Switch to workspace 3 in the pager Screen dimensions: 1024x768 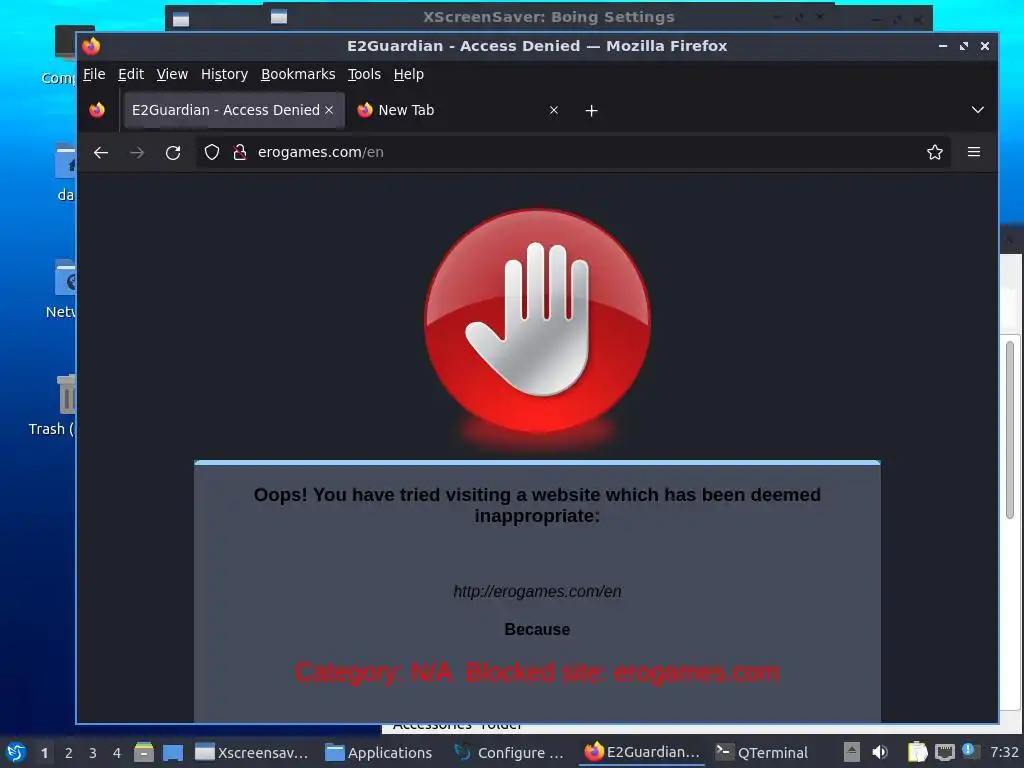click(x=93, y=753)
